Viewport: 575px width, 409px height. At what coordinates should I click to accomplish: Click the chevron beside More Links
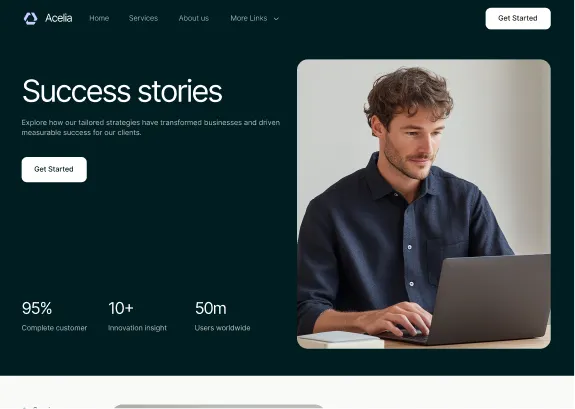[276, 19]
